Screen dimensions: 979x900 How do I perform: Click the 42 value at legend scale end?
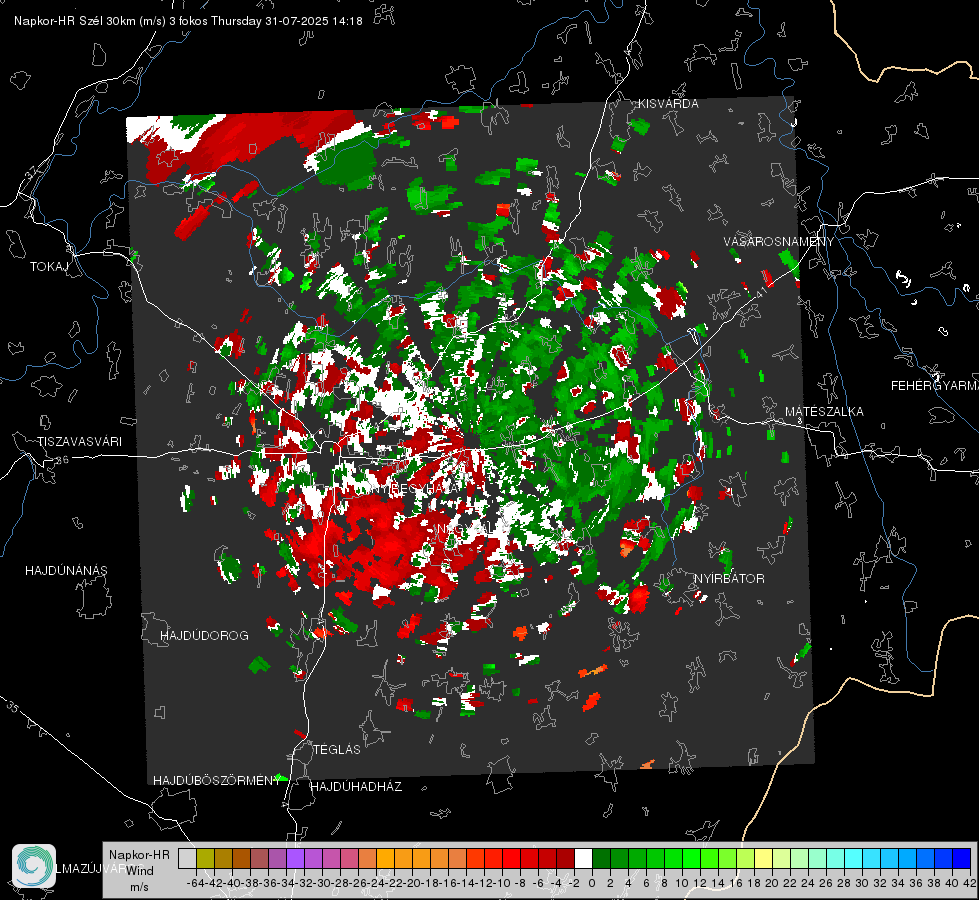tap(969, 884)
